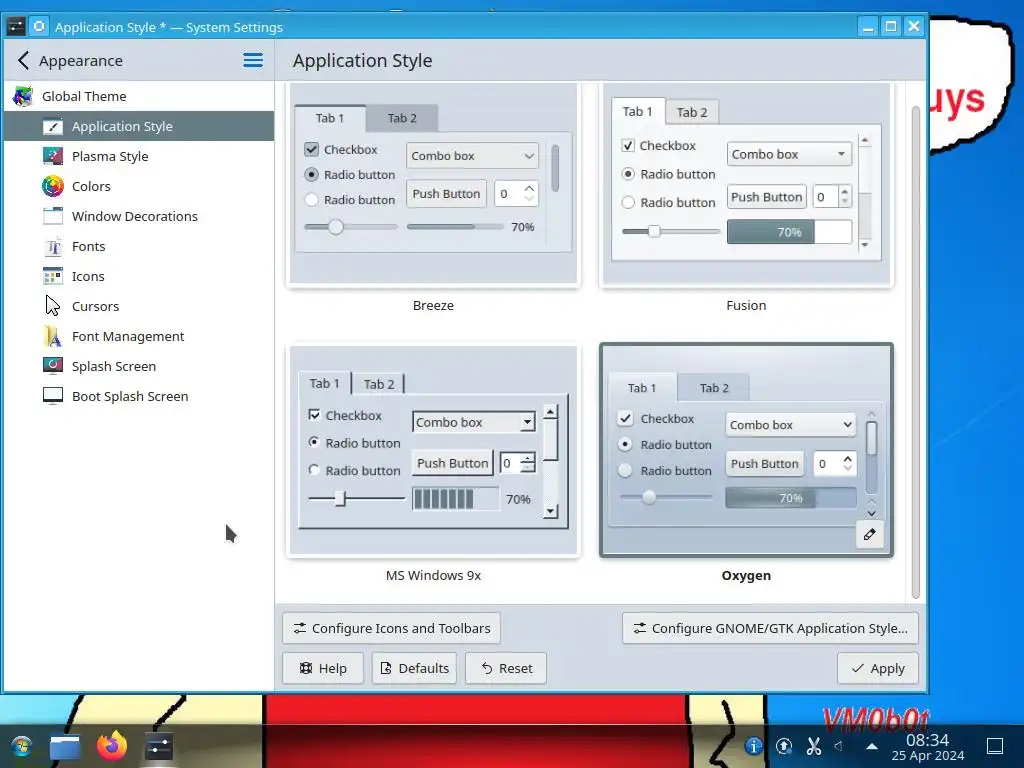Click the Global Theme icon
Image resolution: width=1024 pixels, height=768 pixels.
(23, 96)
